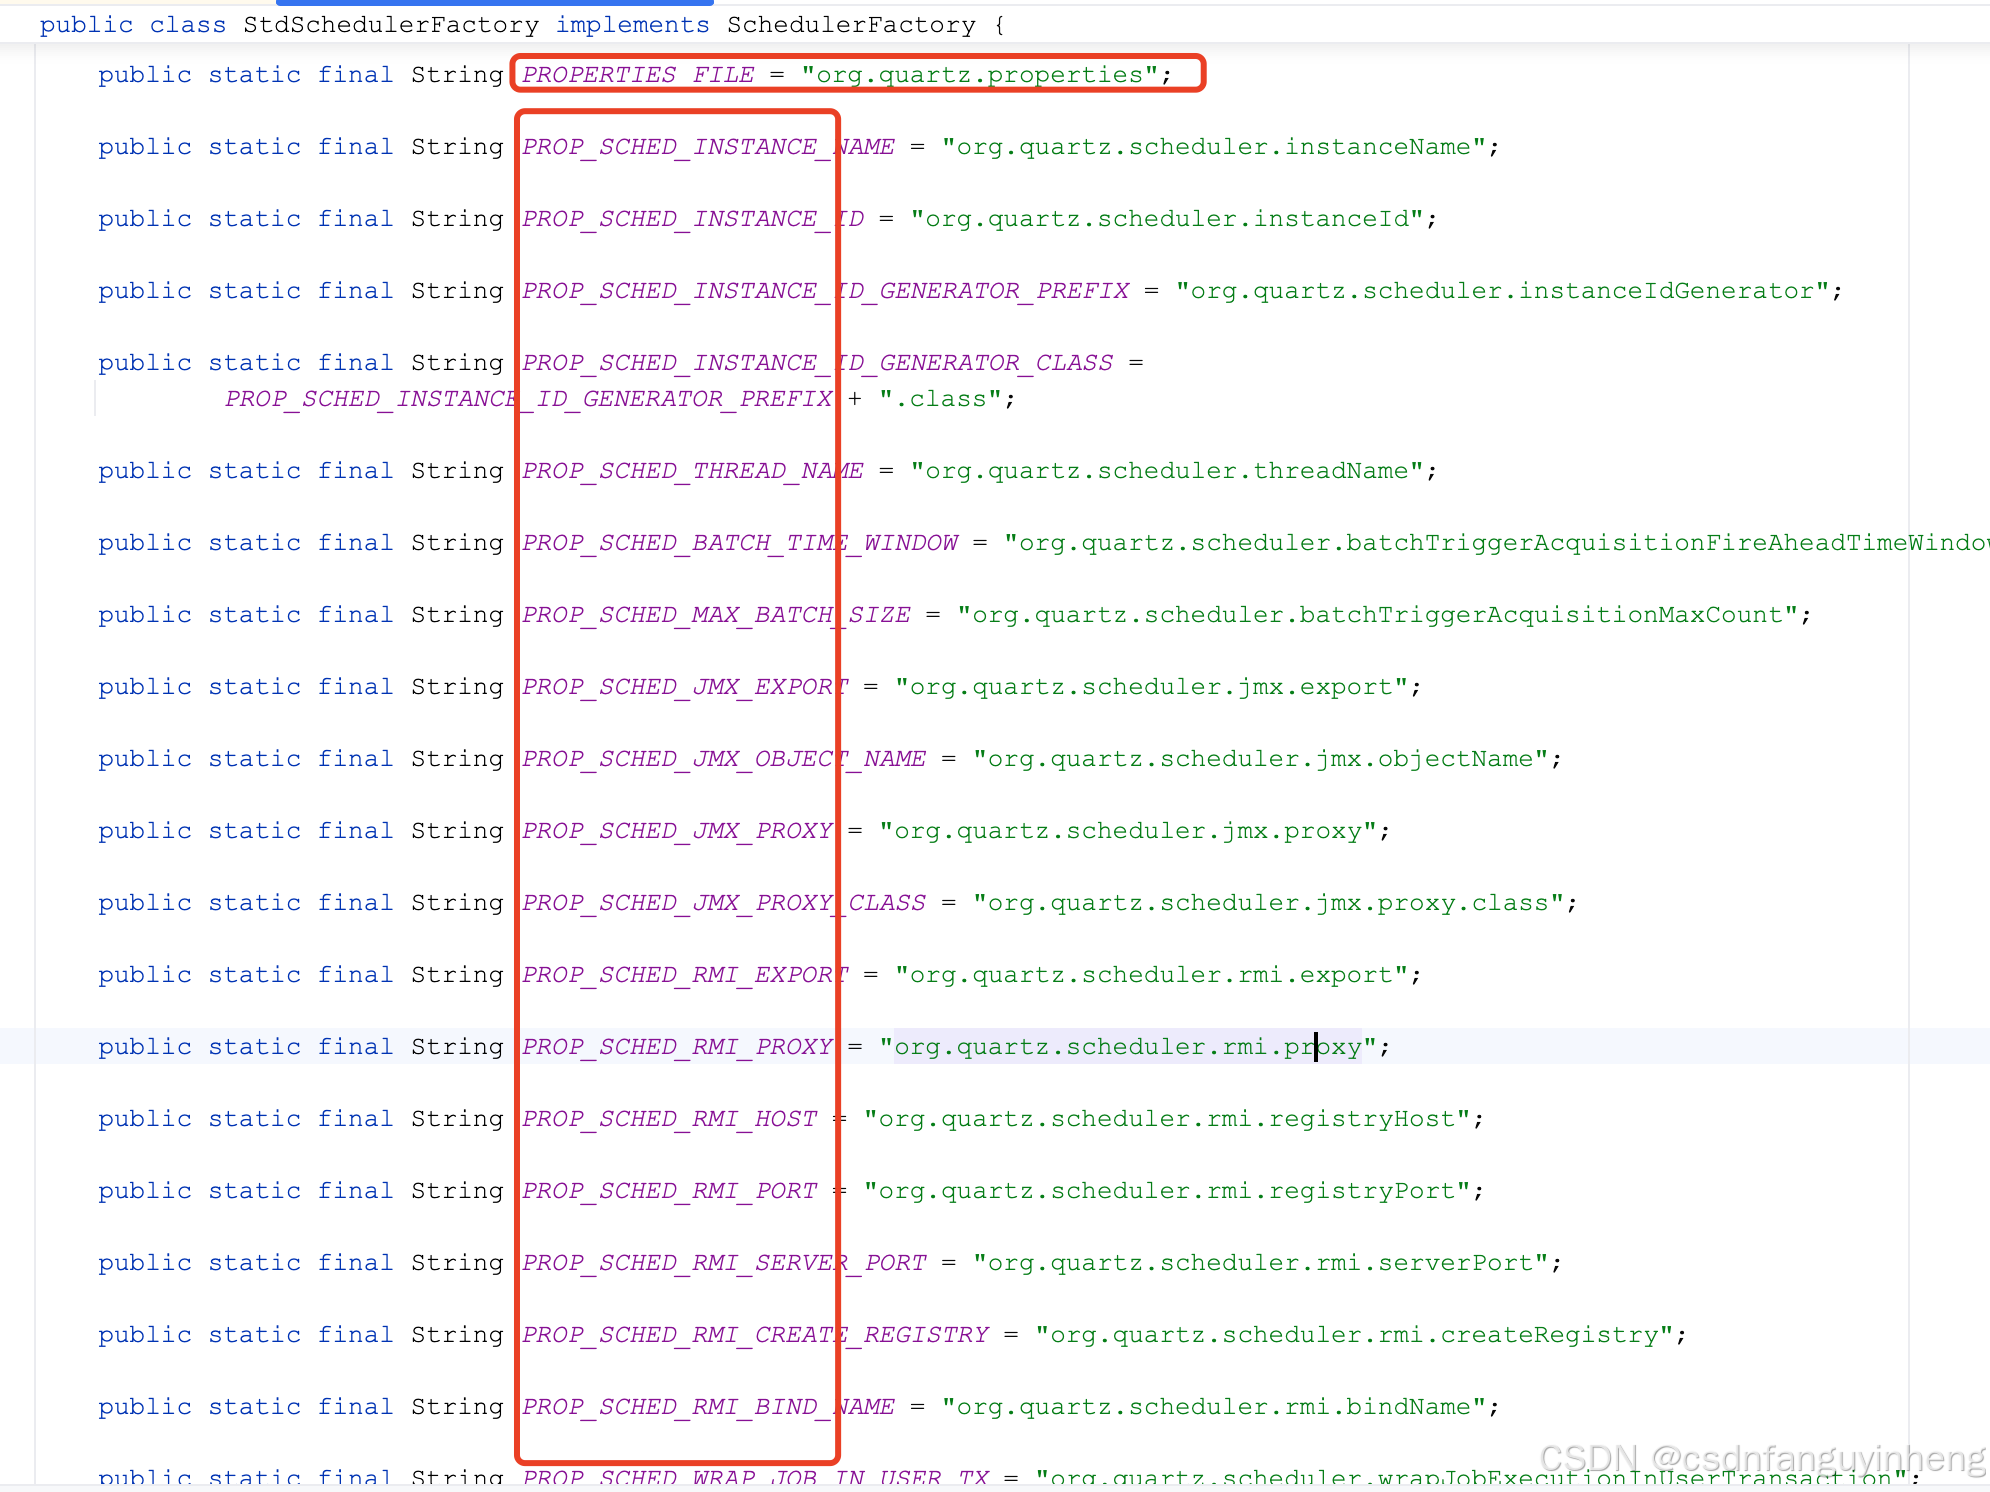Click the SchedulerFactory interface name
Image resolution: width=1990 pixels, height=1492 pixels.
tap(850, 25)
